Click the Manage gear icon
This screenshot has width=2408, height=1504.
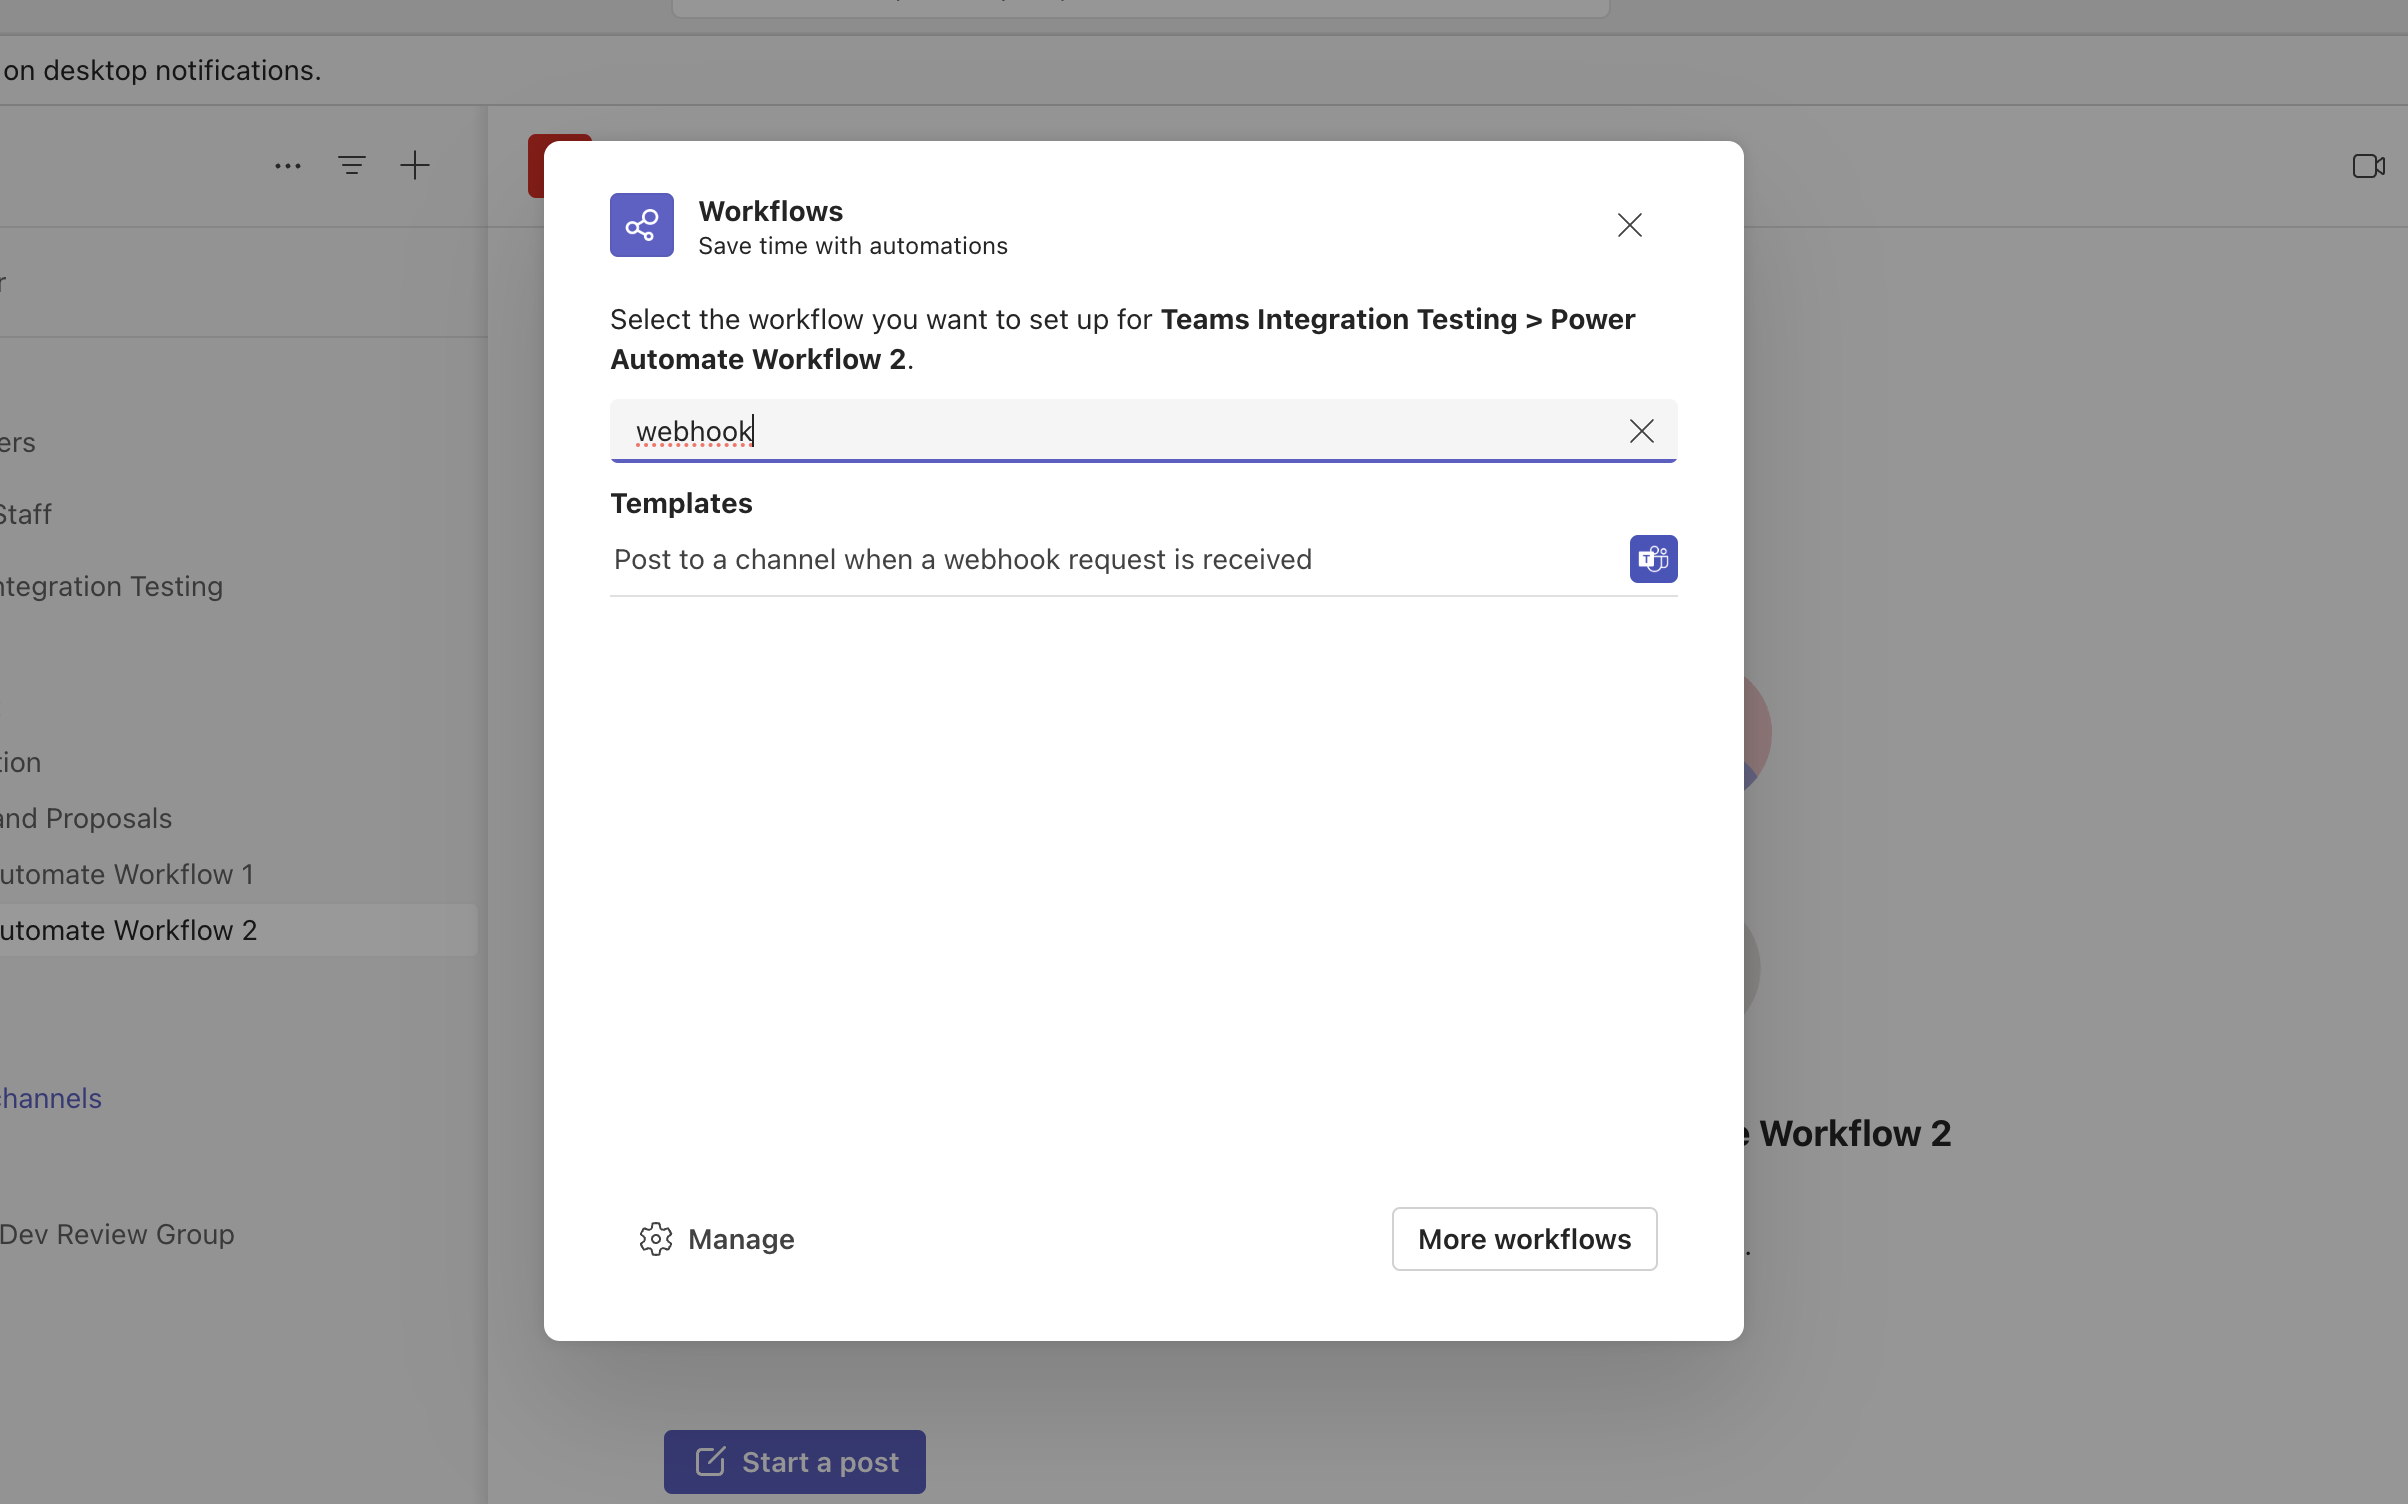tap(656, 1239)
